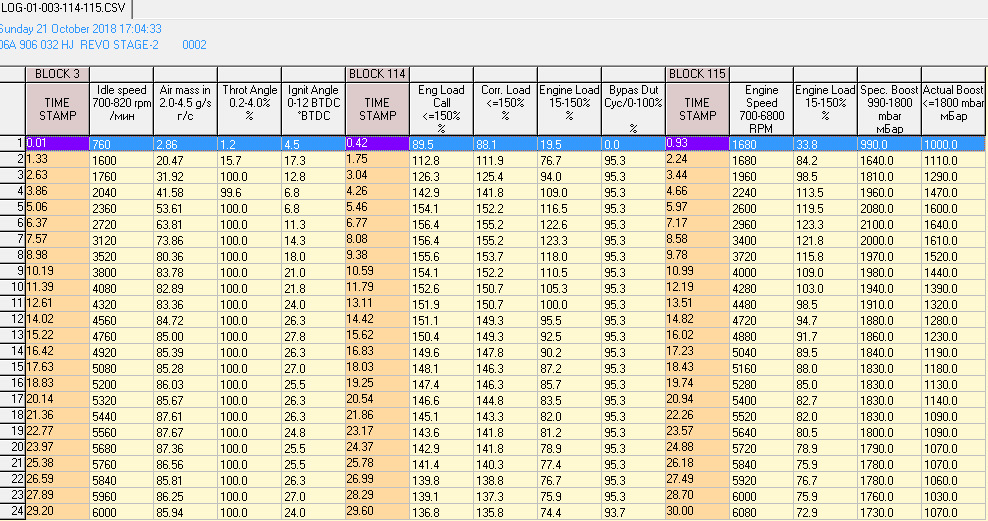Select actual boost cell 1610.0
The height and width of the screenshot is (521, 988).
(953, 241)
